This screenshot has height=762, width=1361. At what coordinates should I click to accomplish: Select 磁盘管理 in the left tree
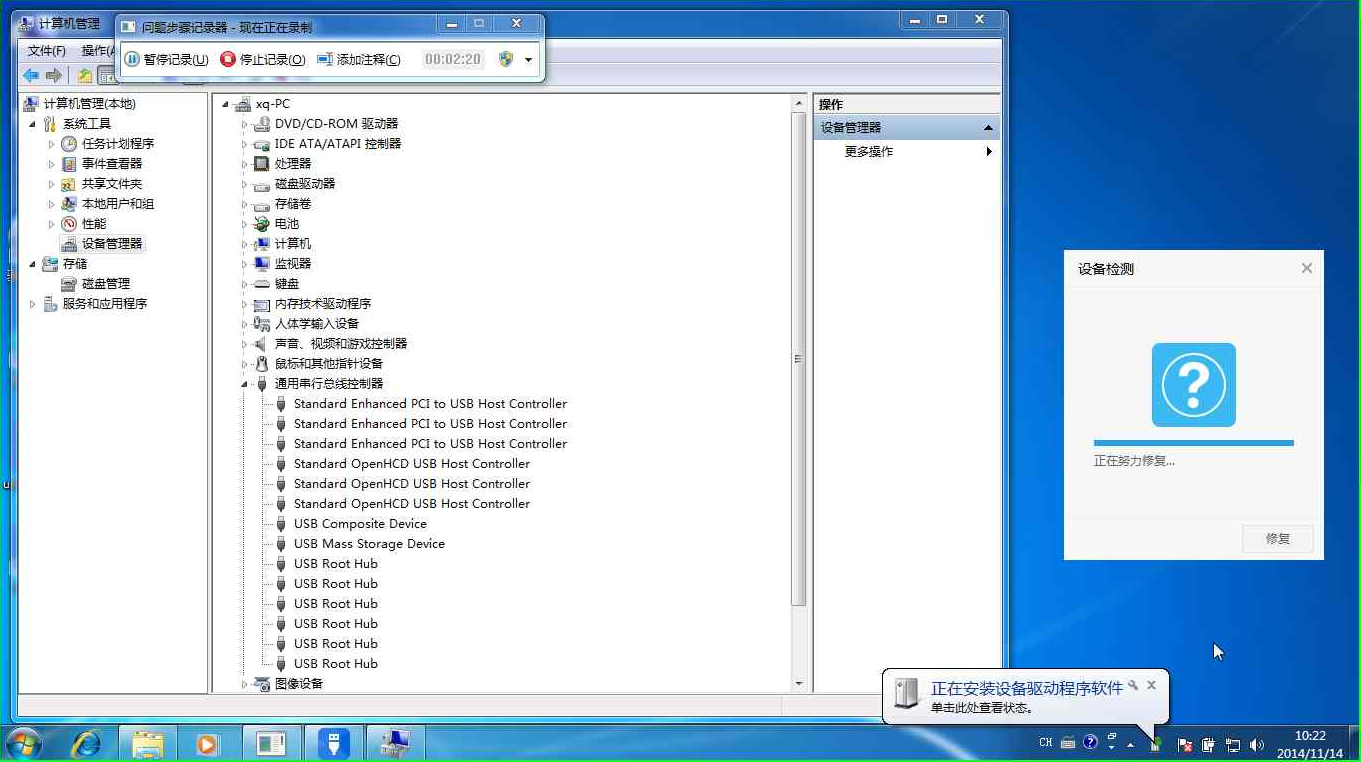[105, 284]
